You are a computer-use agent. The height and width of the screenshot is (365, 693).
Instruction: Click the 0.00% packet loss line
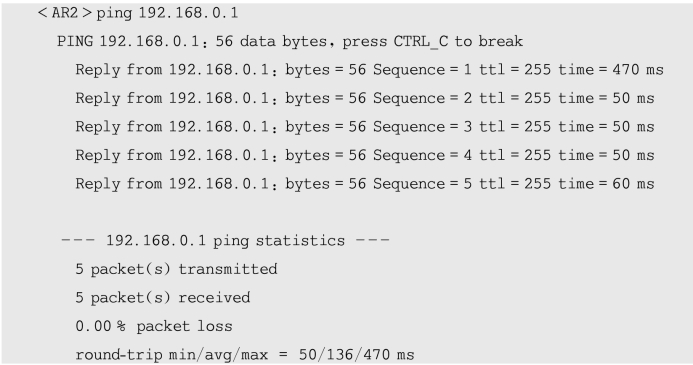pos(154,327)
